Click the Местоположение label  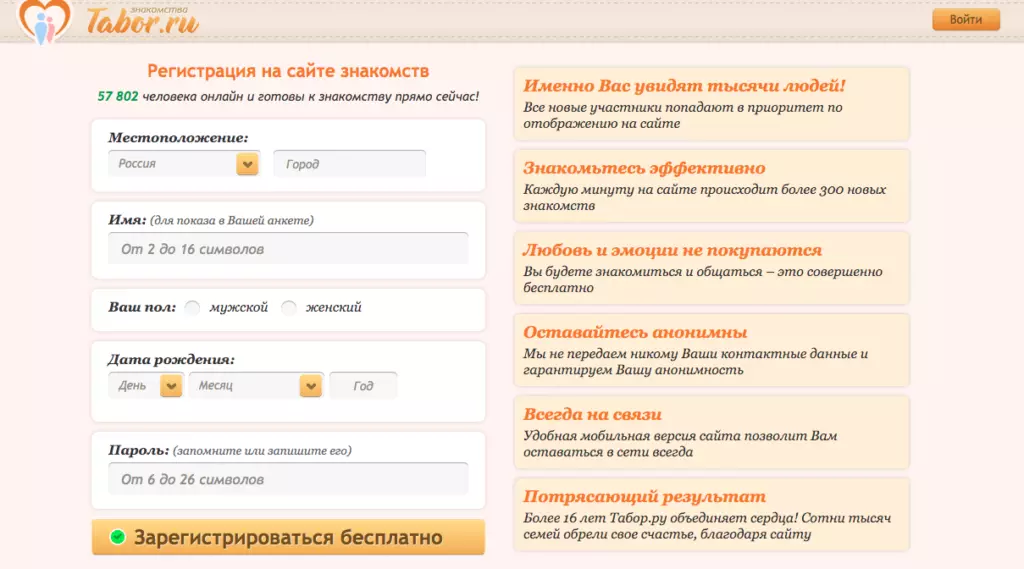(178, 138)
